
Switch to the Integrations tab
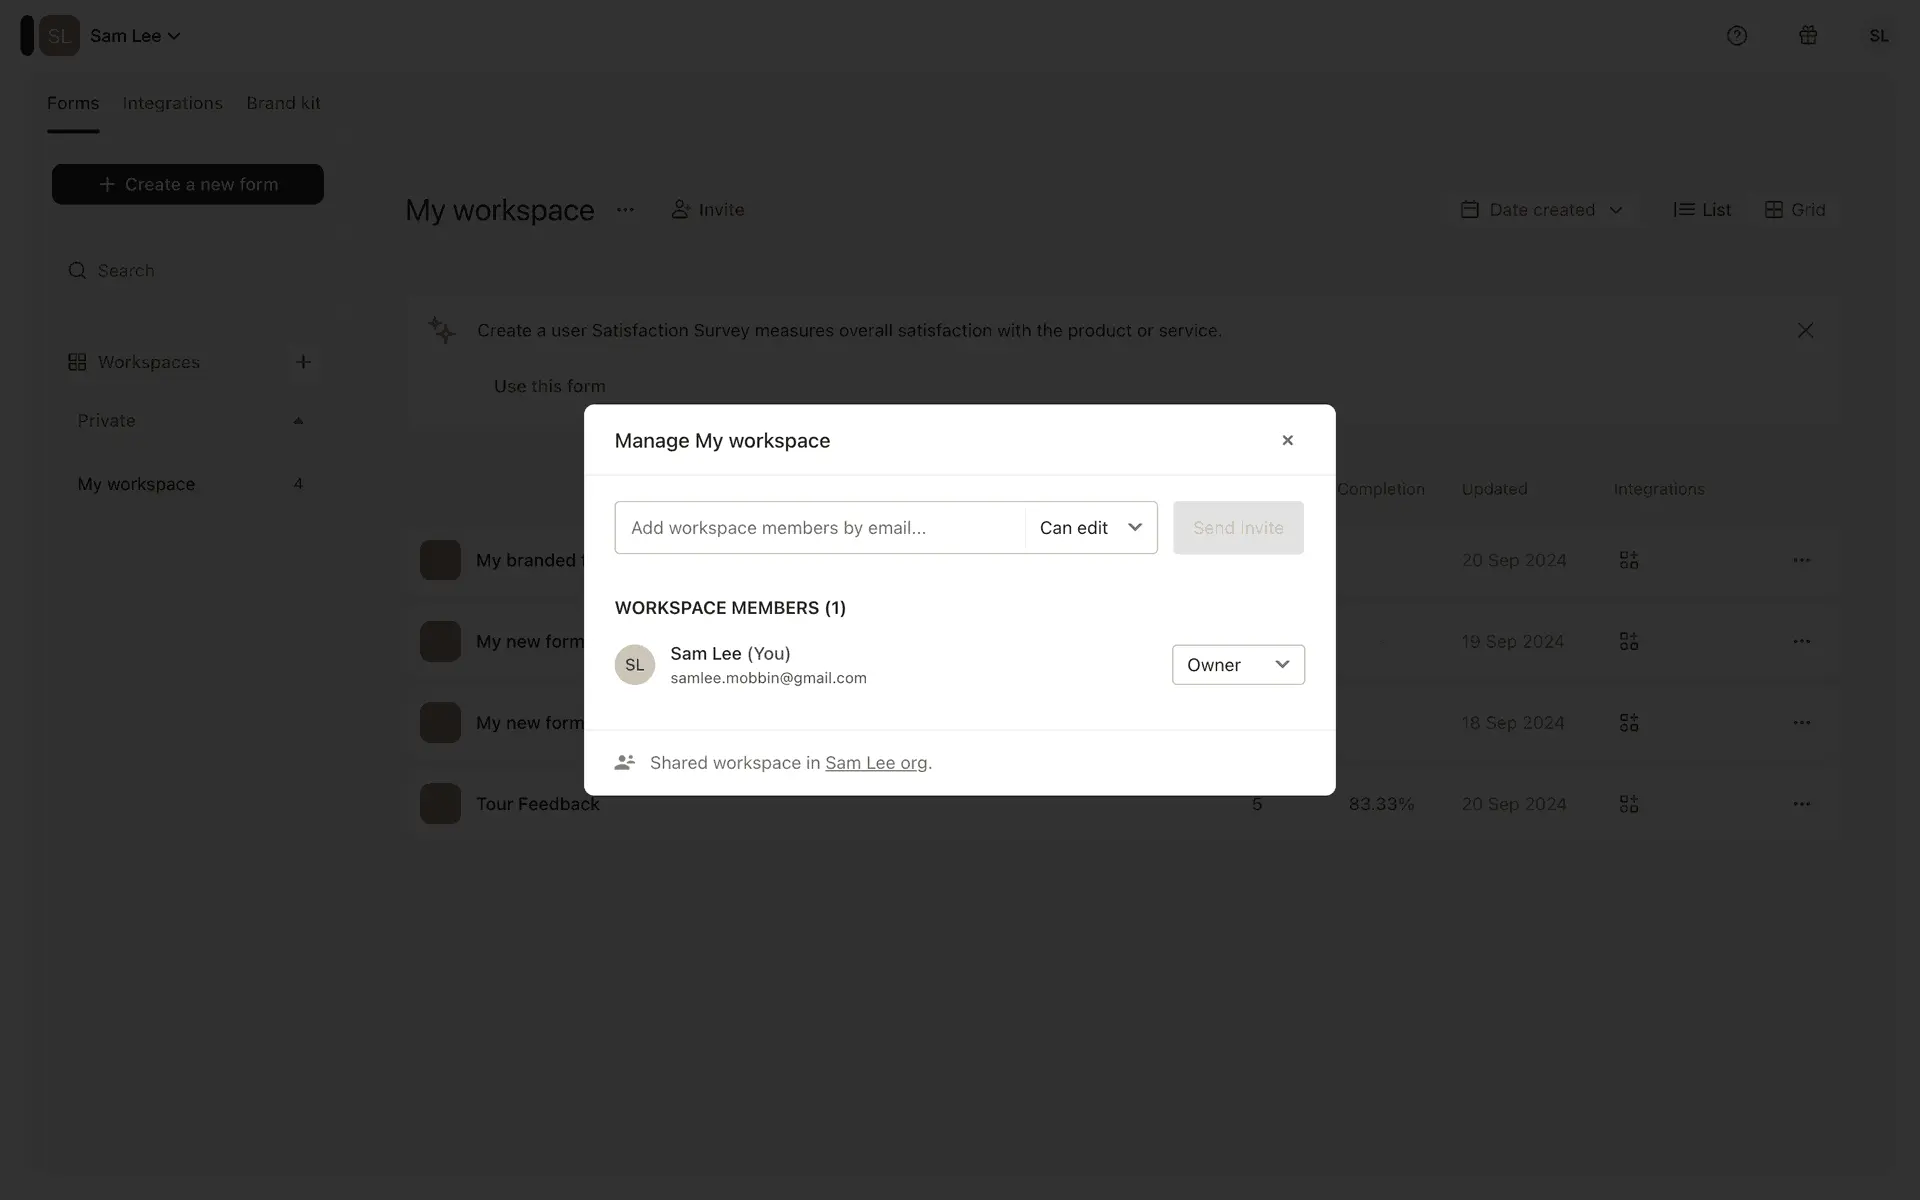(172, 103)
